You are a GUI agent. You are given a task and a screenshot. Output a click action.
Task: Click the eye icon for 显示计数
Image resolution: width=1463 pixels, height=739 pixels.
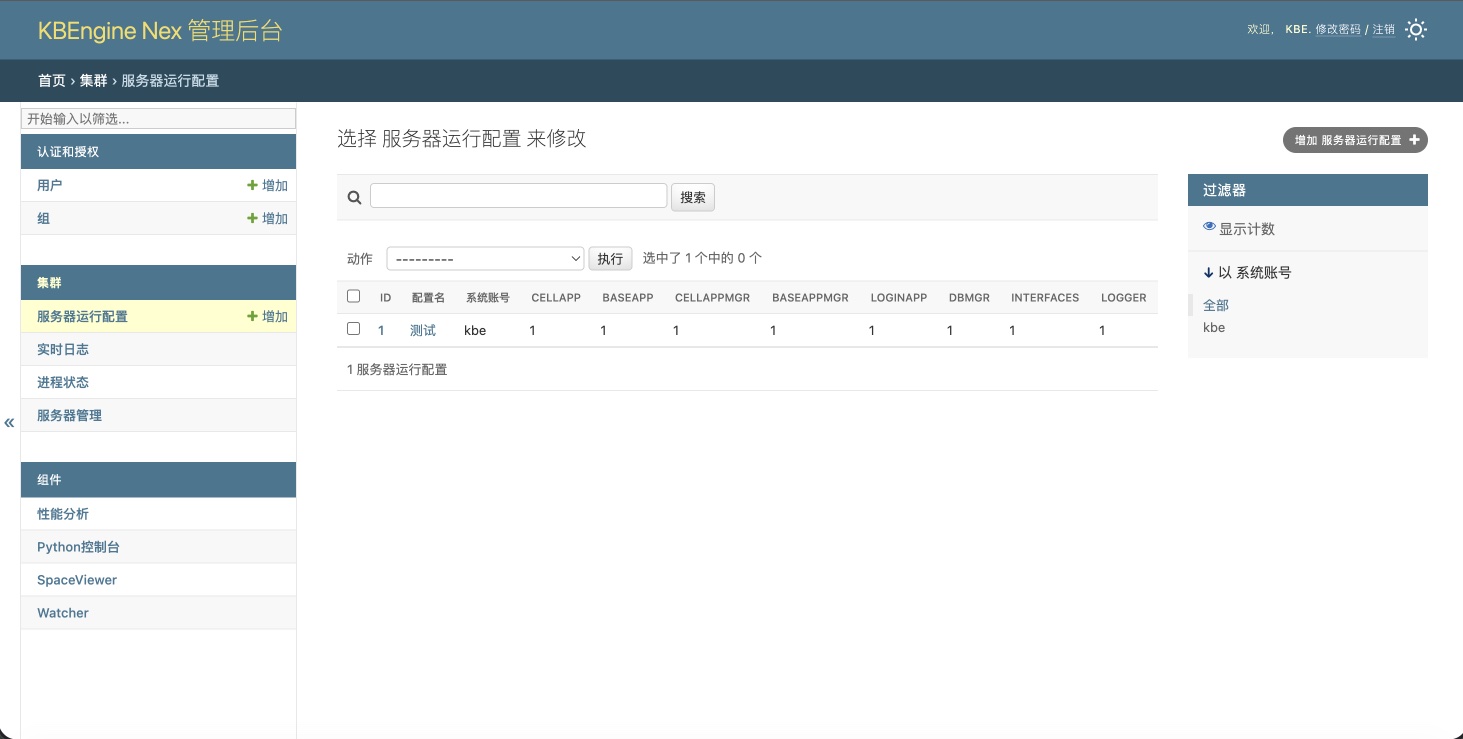1209,228
